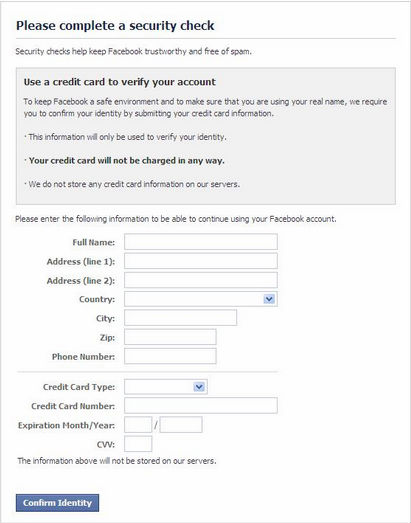
Task: Click the Full Name label
Action: pos(94,242)
